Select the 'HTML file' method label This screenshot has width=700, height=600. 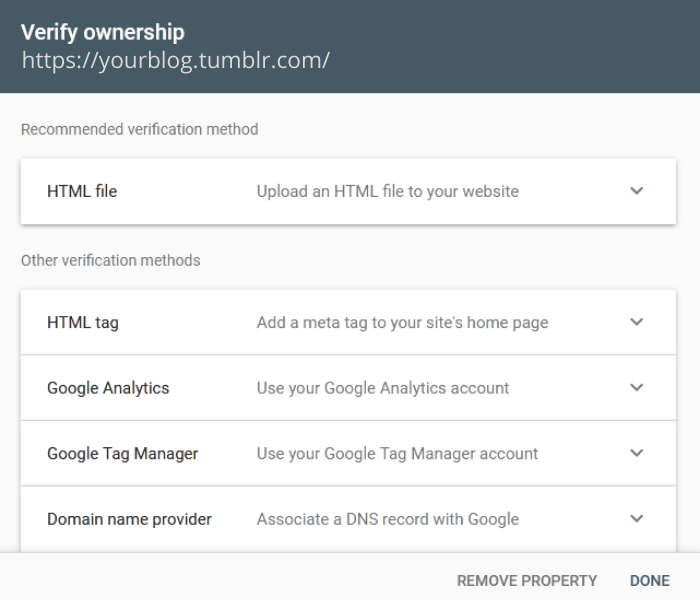coord(82,191)
